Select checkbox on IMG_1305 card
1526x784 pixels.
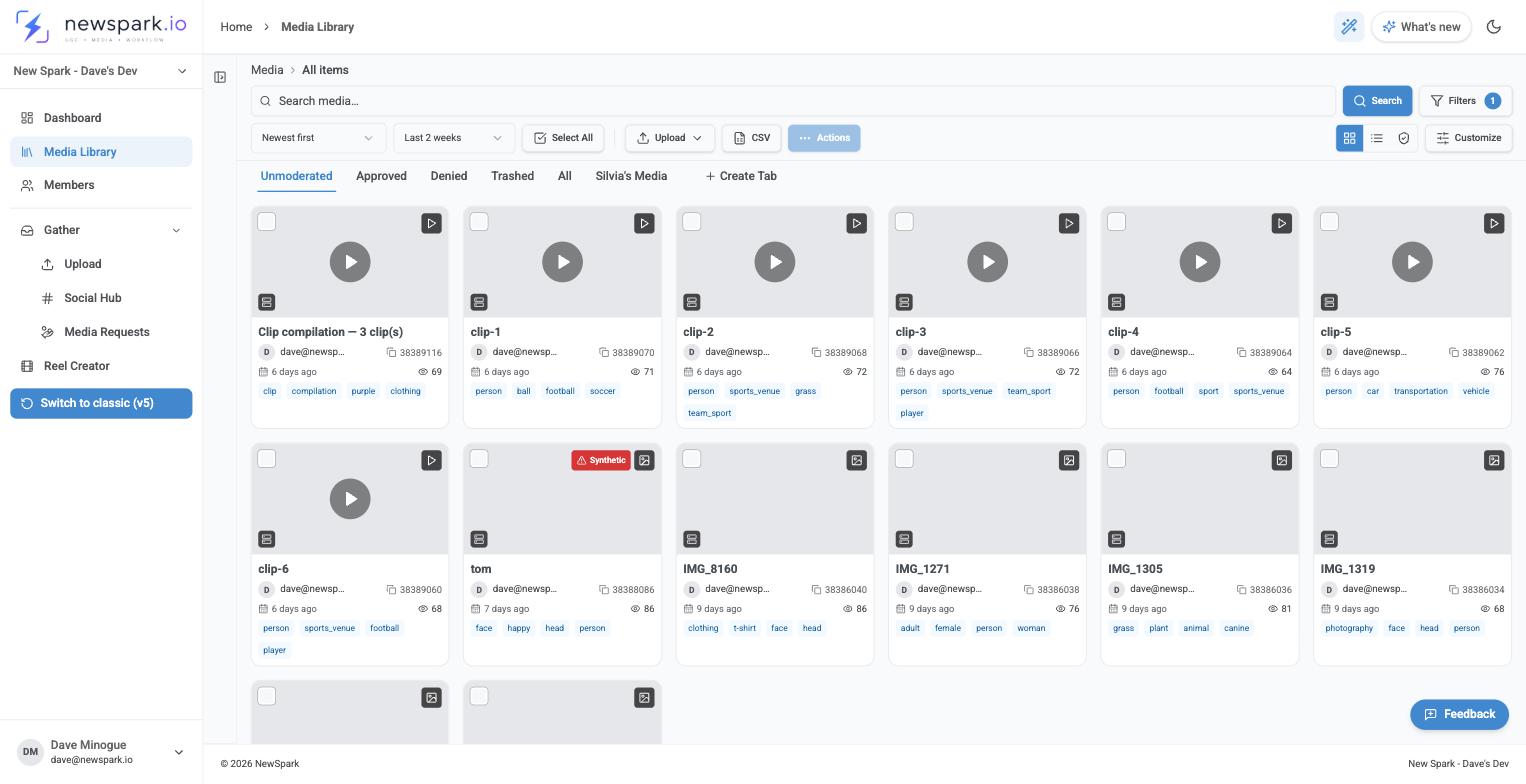tap(1117, 459)
